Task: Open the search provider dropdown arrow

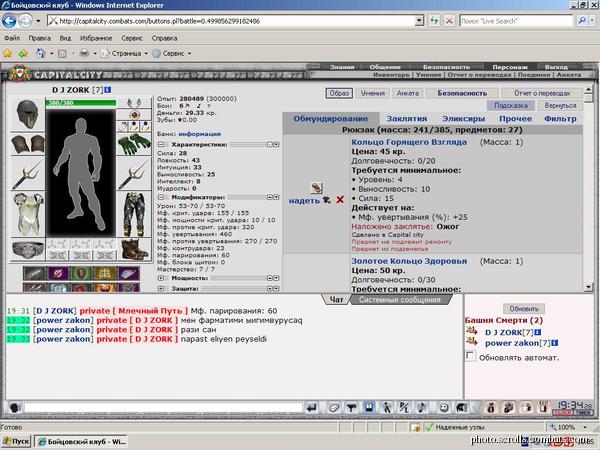Action: click(593, 21)
